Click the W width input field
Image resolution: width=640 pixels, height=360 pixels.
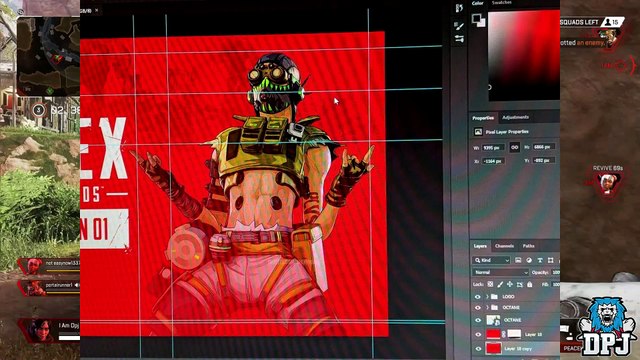pos(493,147)
